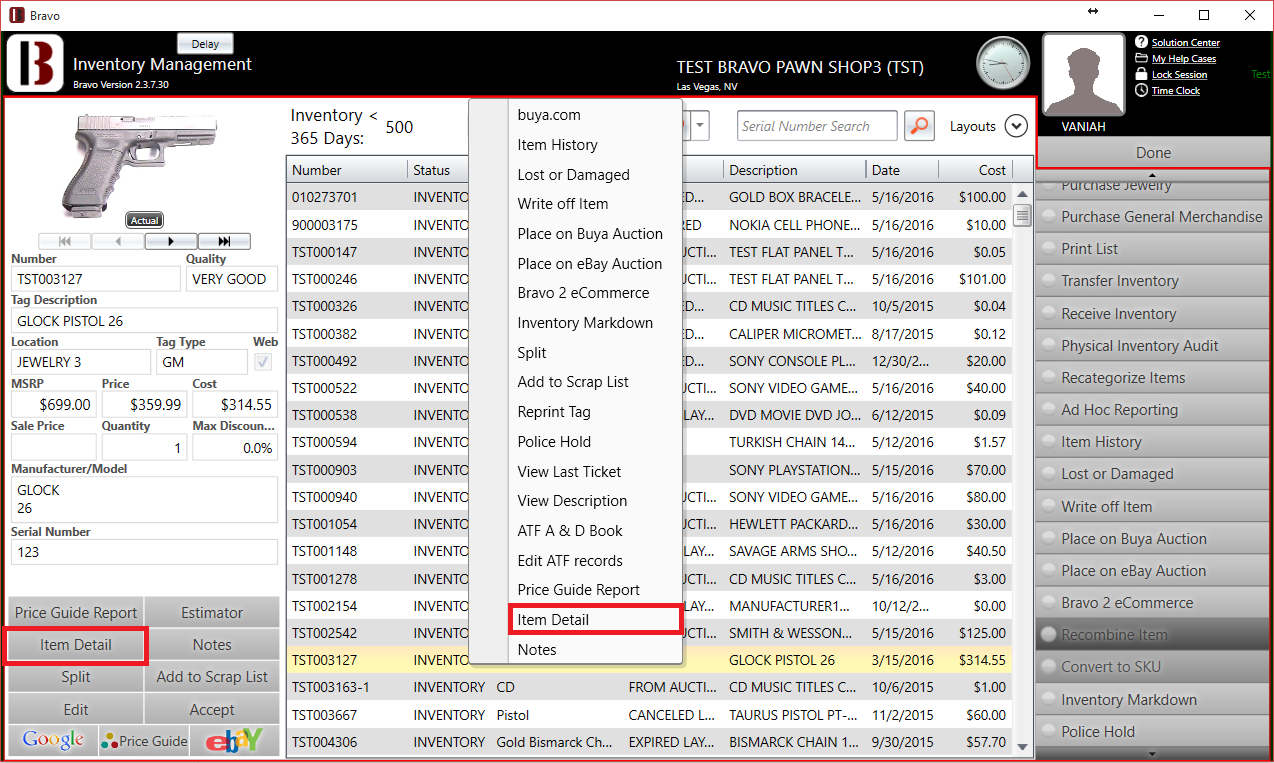Click the Solution Center question mark icon
The image size is (1274, 763).
(1142, 42)
